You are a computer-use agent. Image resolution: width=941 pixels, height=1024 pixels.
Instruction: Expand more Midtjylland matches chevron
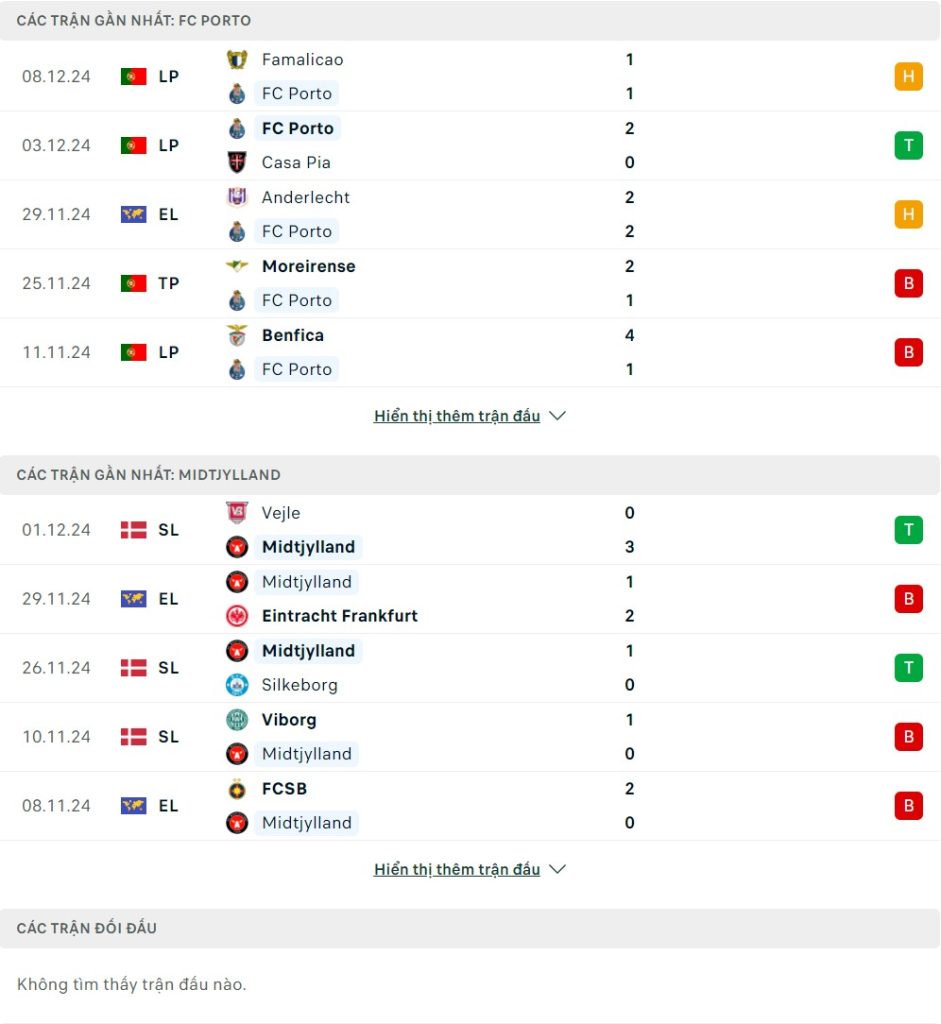[558, 870]
